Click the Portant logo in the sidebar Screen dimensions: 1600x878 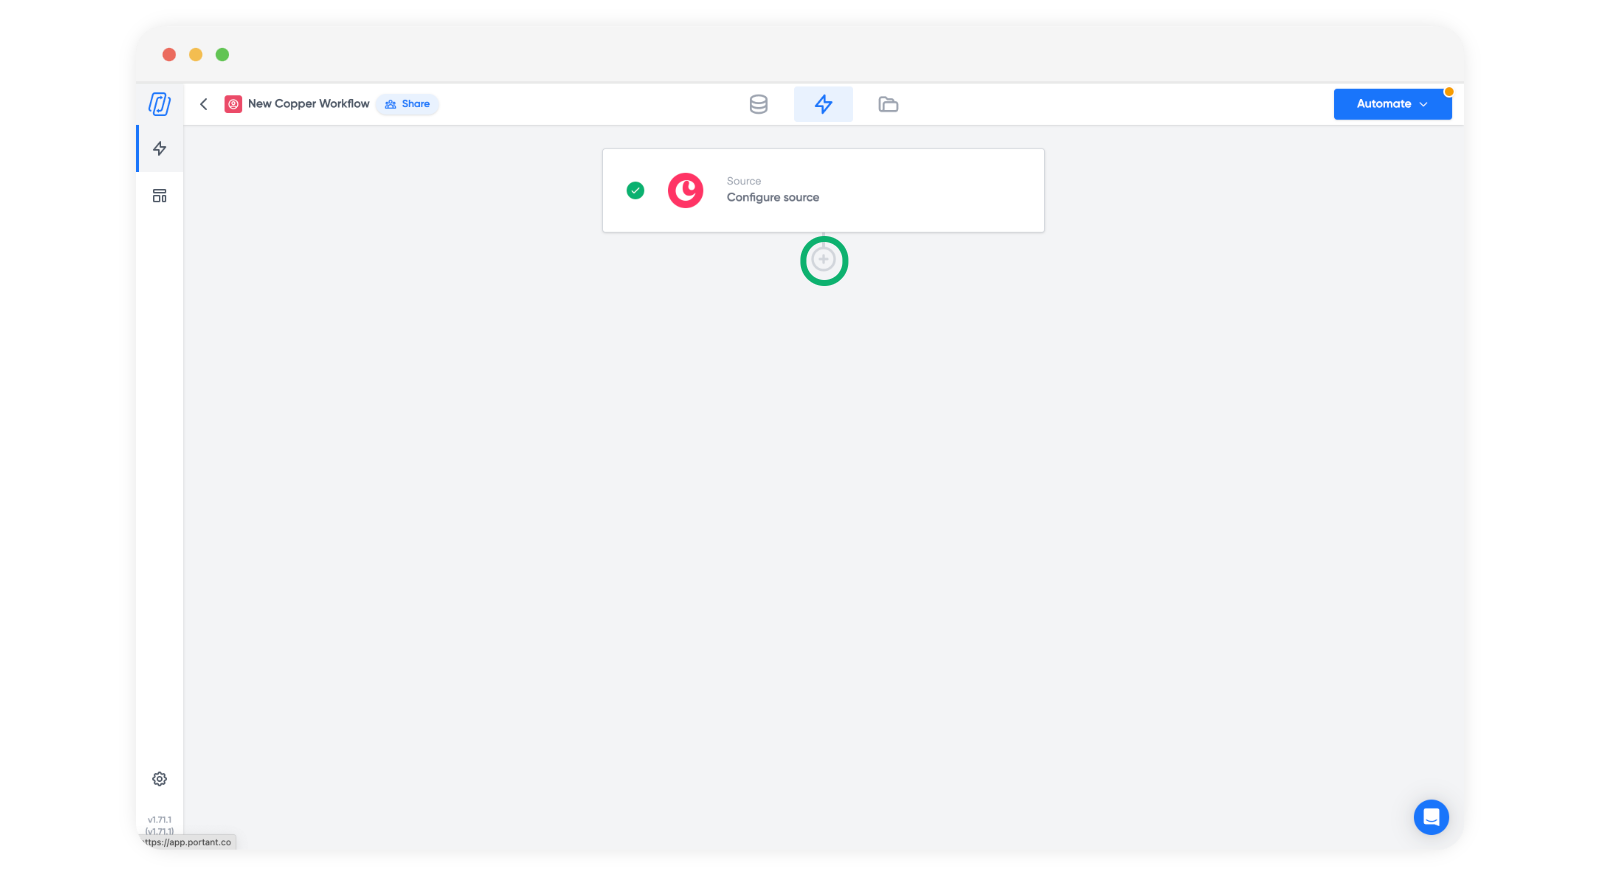tap(159, 104)
